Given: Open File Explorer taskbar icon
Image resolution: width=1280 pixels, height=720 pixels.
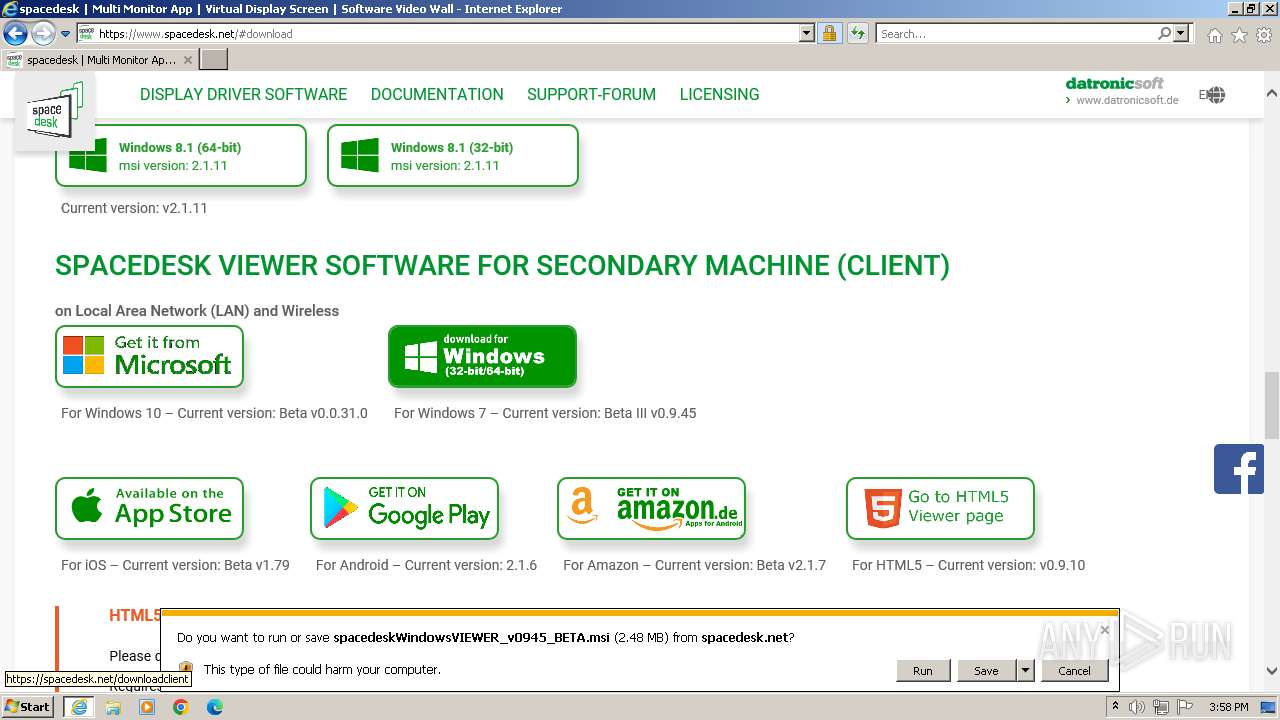Looking at the screenshot, I should [x=113, y=707].
